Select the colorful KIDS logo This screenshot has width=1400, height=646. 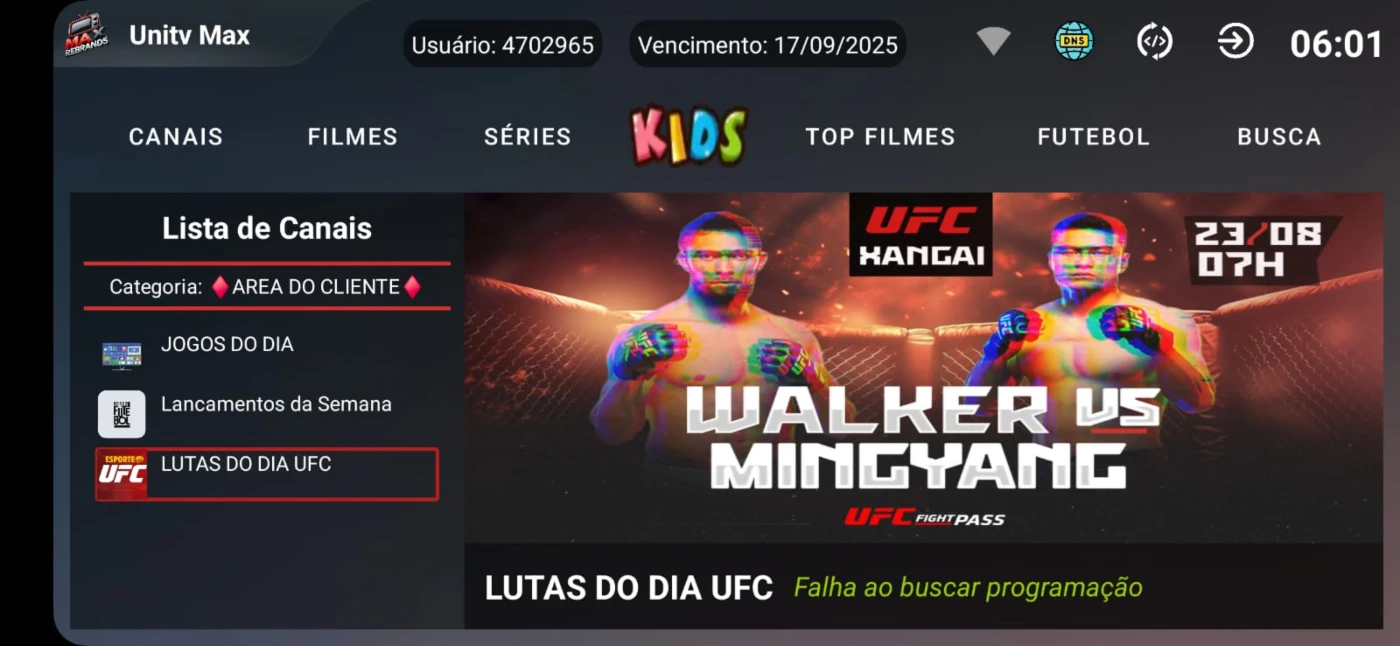click(688, 136)
